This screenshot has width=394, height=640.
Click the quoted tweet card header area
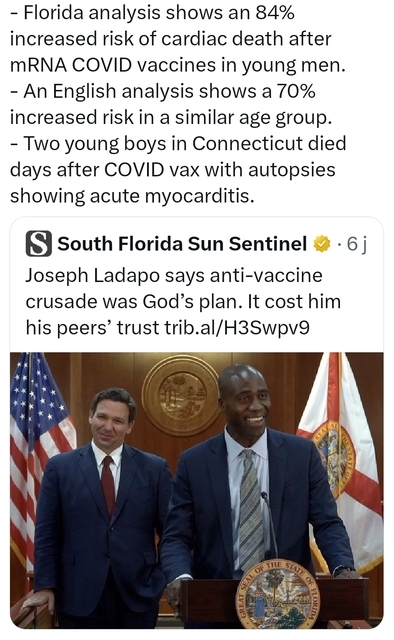[196, 244]
